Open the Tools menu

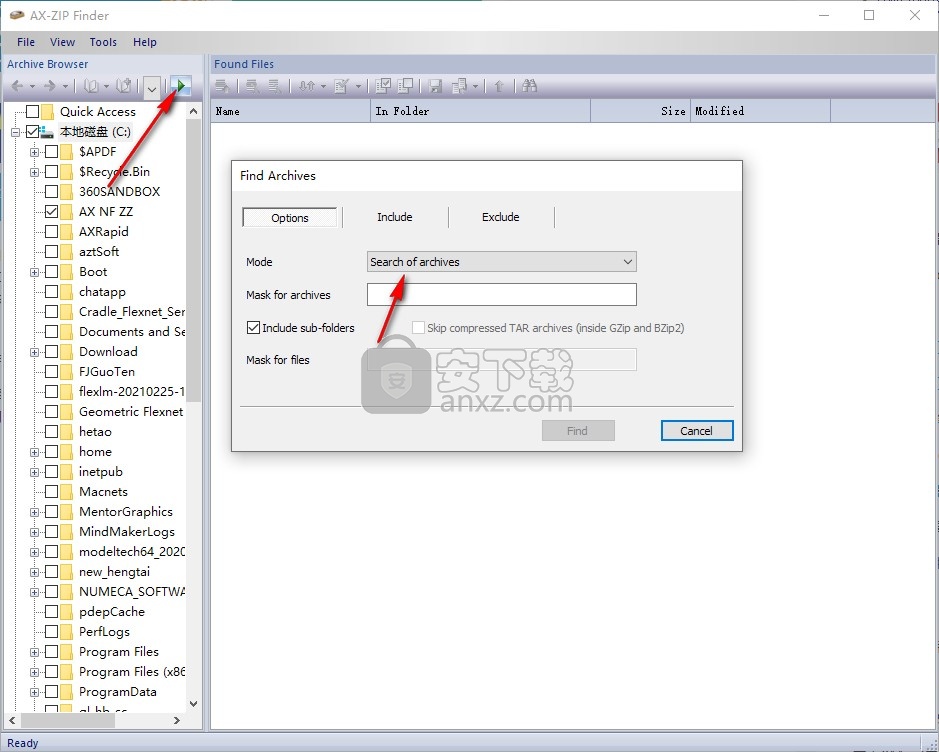(x=103, y=42)
